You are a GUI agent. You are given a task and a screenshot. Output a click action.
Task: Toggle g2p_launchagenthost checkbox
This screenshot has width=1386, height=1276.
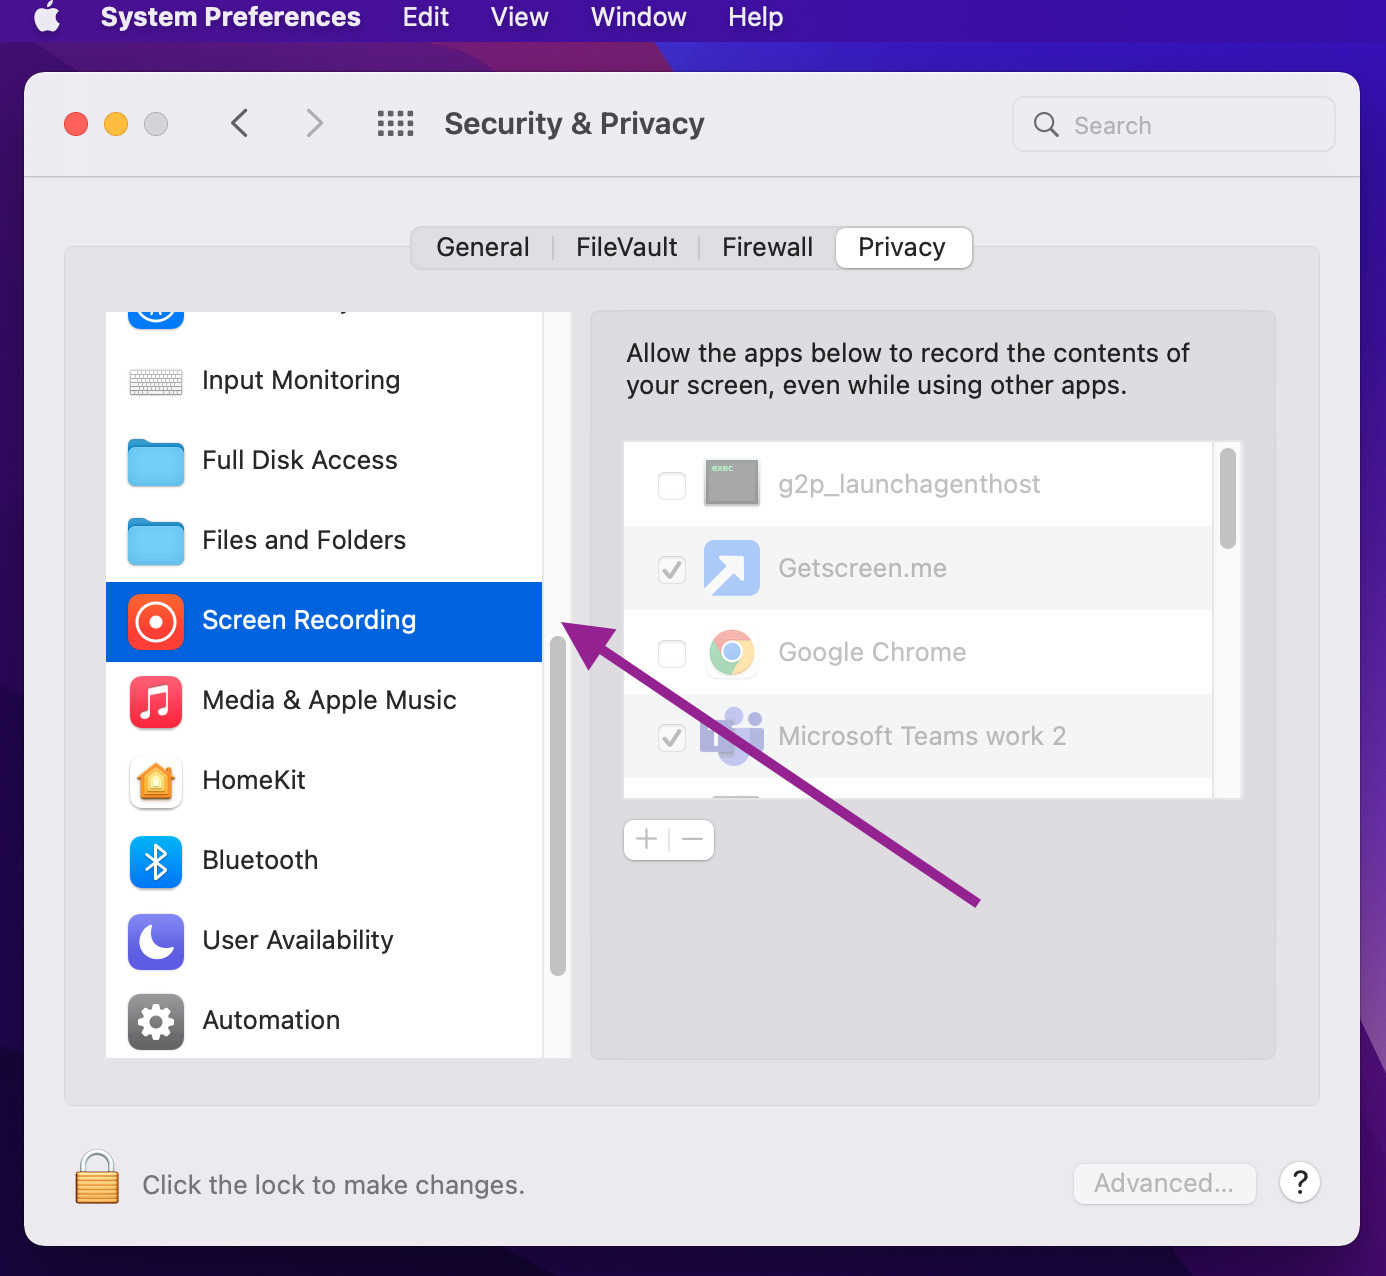[672, 486]
